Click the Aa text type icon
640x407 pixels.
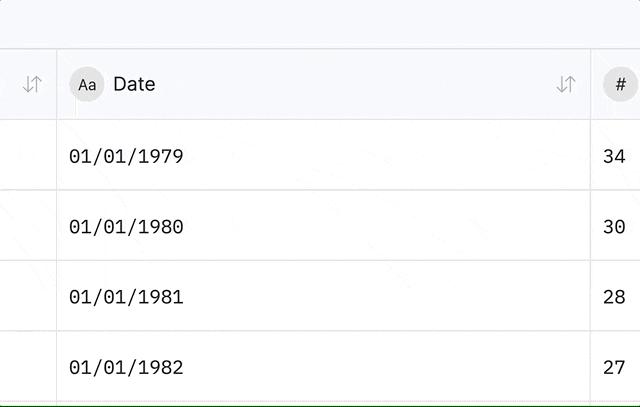[x=87, y=85]
